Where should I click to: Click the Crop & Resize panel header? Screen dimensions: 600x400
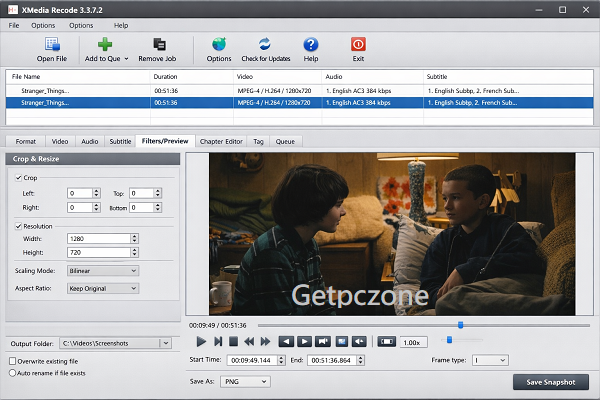tap(93, 159)
